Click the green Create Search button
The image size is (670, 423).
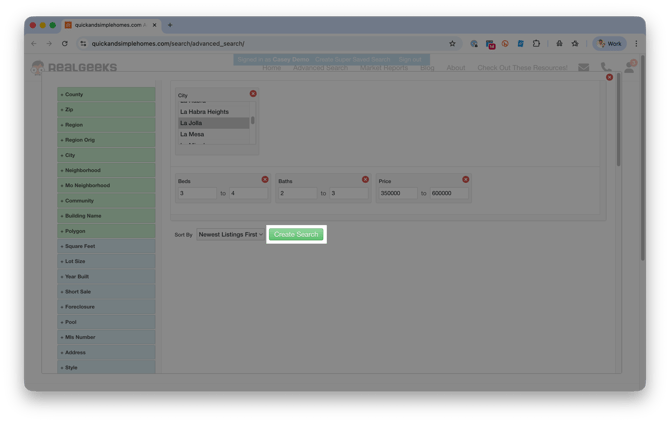(x=296, y=234)
